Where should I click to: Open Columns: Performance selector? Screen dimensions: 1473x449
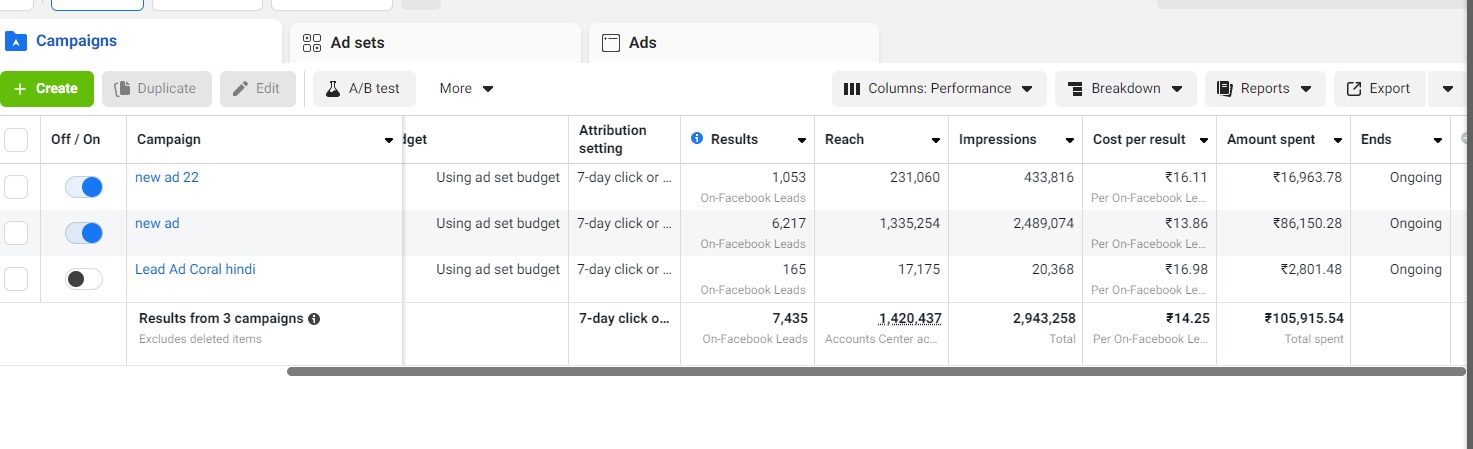[x=938, y=89]
